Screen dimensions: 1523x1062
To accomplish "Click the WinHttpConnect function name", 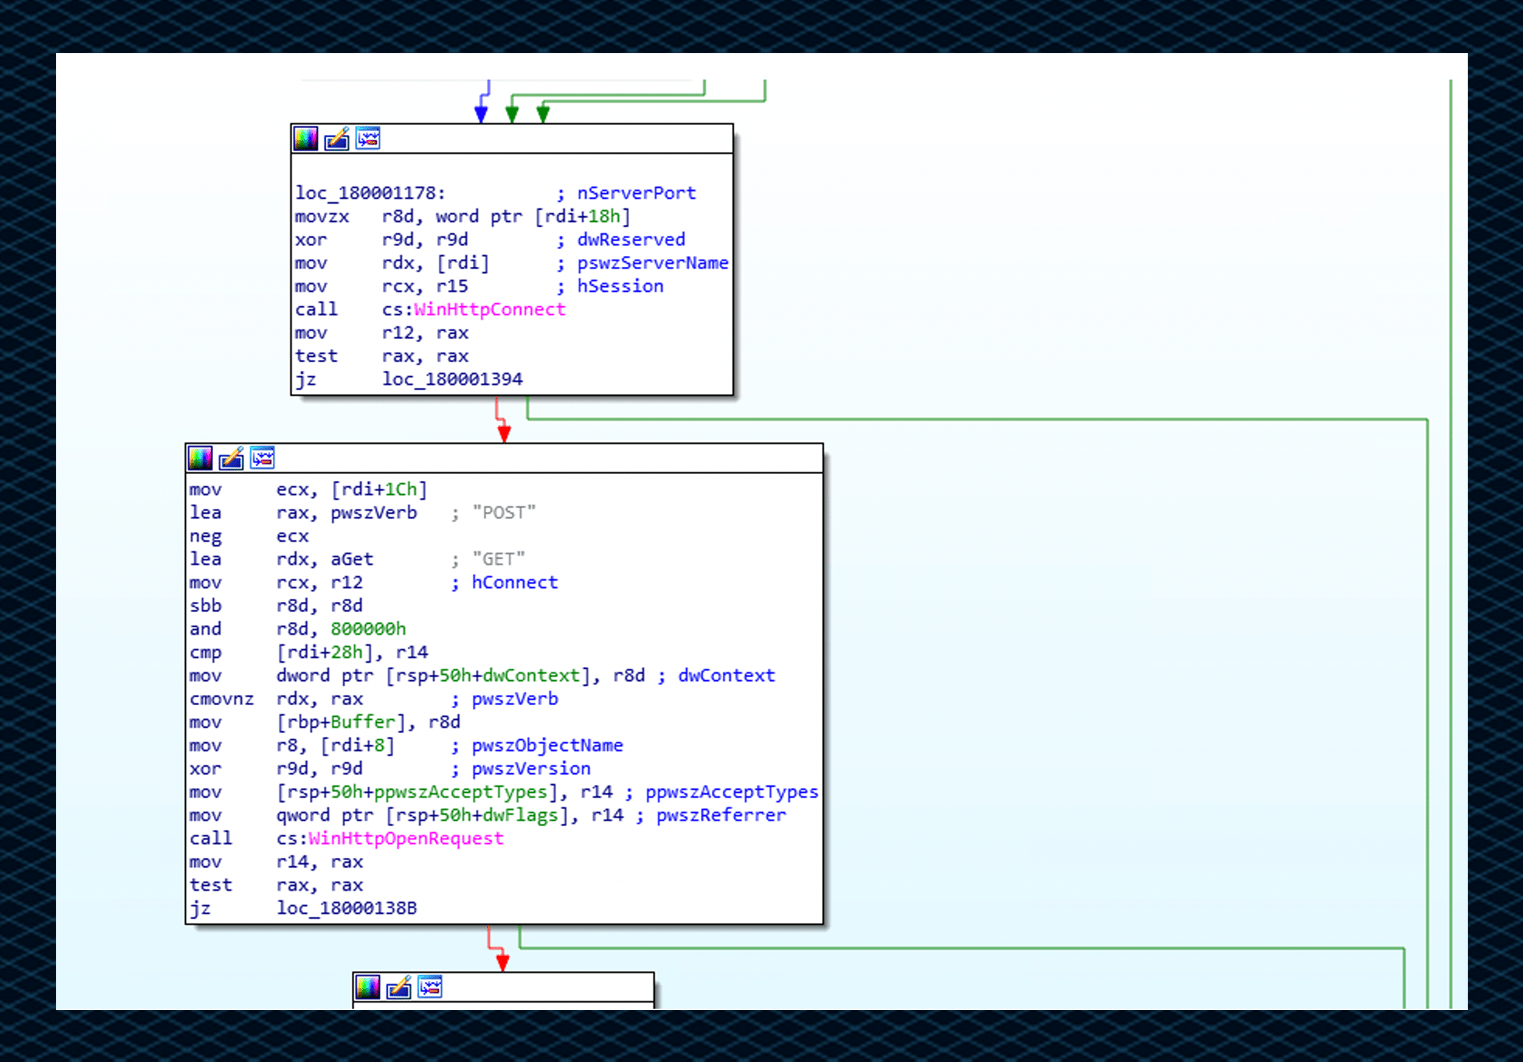I will [490, 310].
